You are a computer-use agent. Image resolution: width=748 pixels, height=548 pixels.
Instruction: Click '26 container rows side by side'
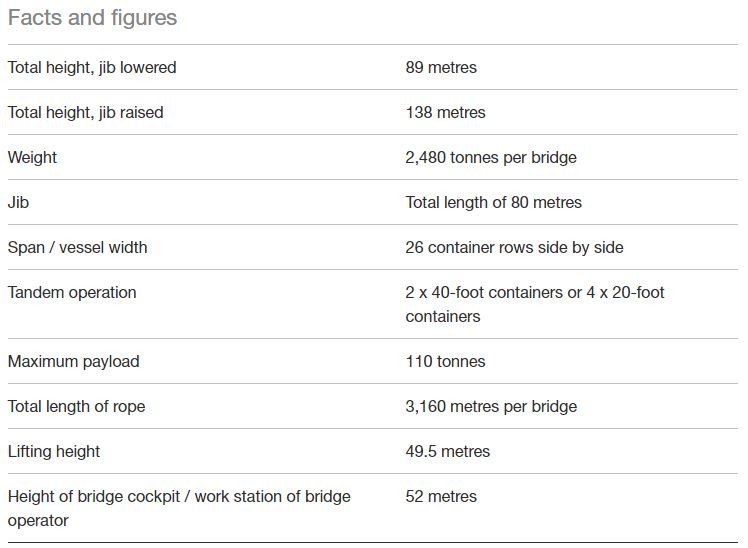[514, 248]
